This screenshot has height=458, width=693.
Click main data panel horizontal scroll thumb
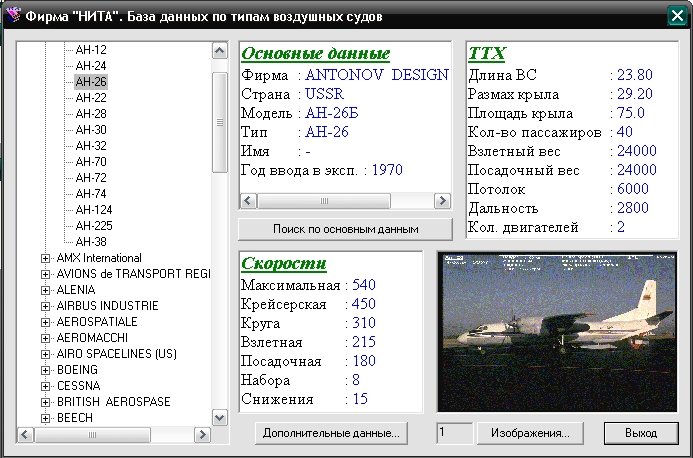(x=324, y=201)
